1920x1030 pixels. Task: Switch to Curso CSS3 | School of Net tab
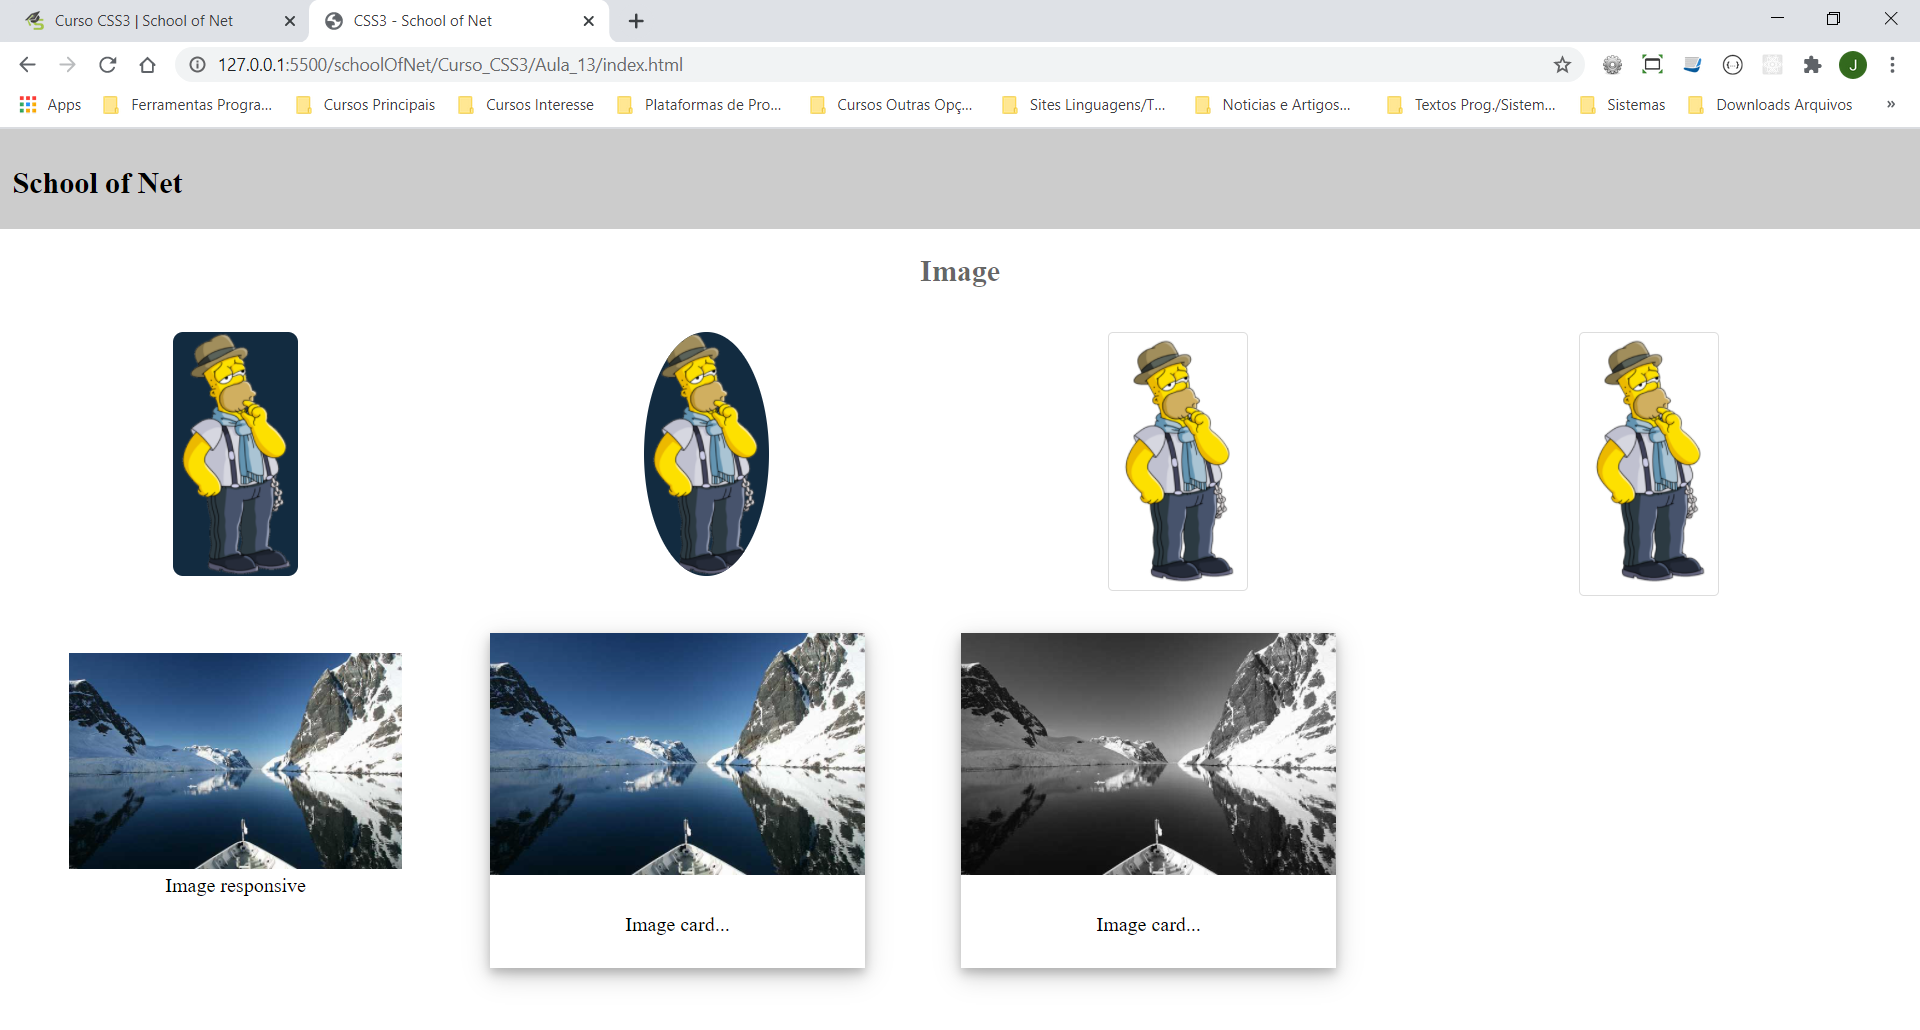[160, 21]
